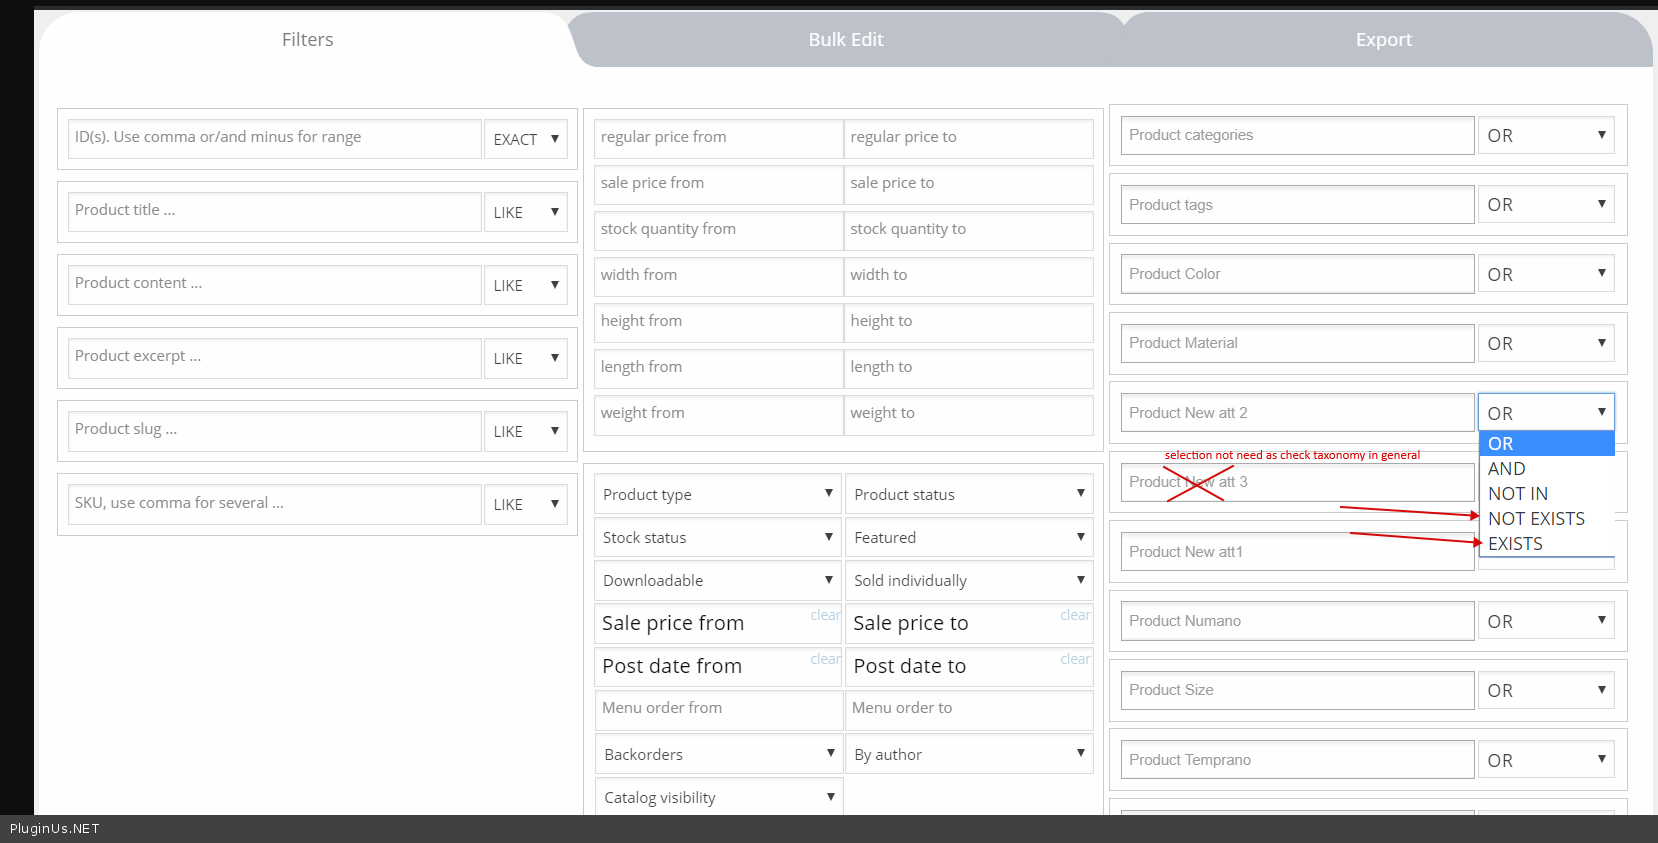The height and width of the screenshot is (843, 1658).
Task: Expand the Catalog visibility dropdown
Action: 718,797
